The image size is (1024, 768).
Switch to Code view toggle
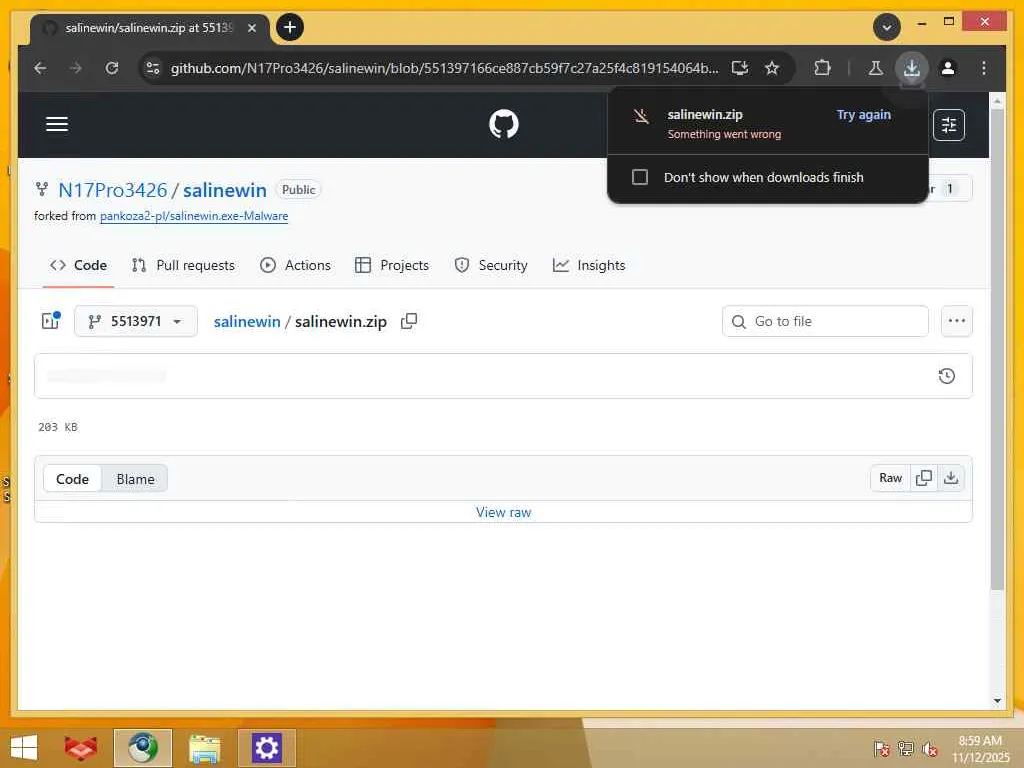[x=72, y=479]
